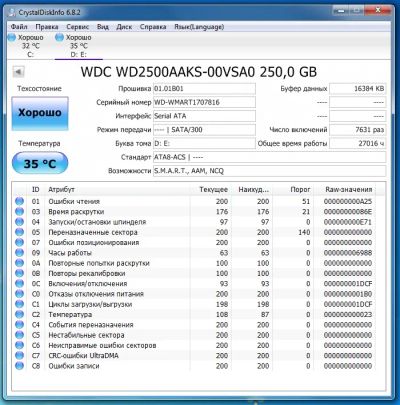Click the Серийный номер field
The image size is (400, 405).
pos(204,102)
